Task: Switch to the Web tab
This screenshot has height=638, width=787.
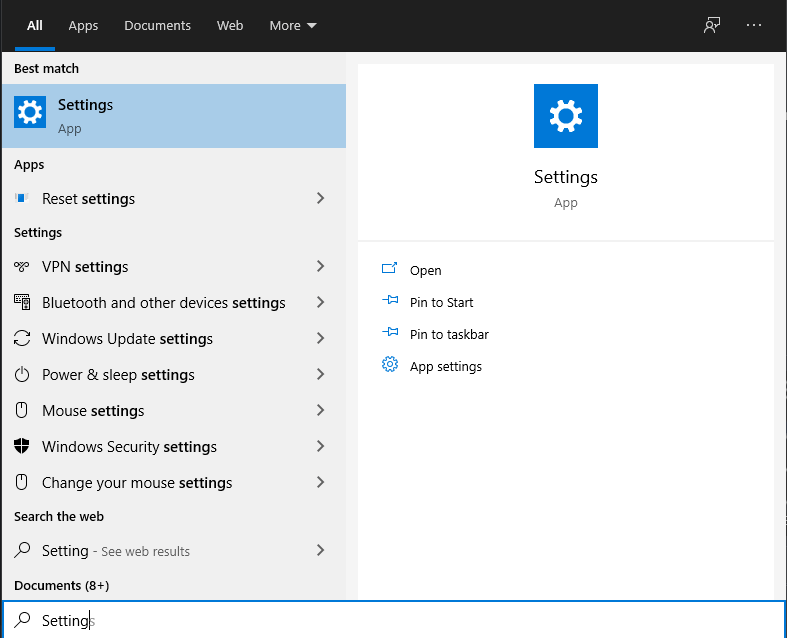Action: pos(230,26)
